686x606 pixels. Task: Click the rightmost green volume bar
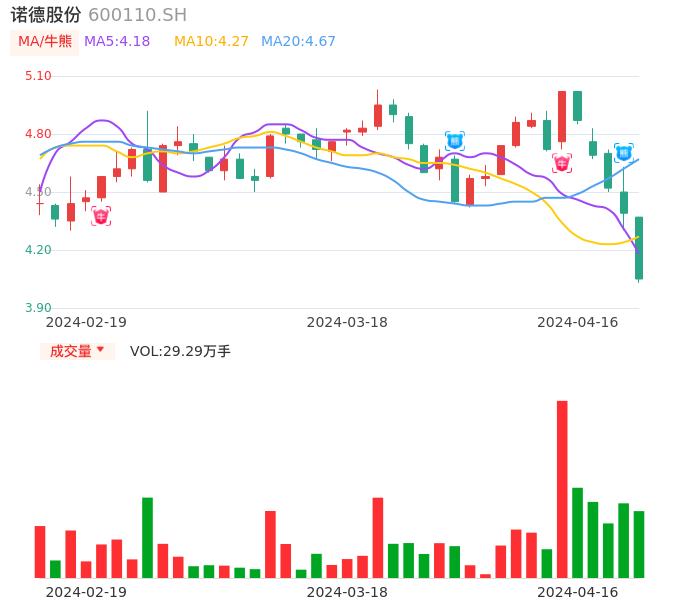click(x=639, y=544)
